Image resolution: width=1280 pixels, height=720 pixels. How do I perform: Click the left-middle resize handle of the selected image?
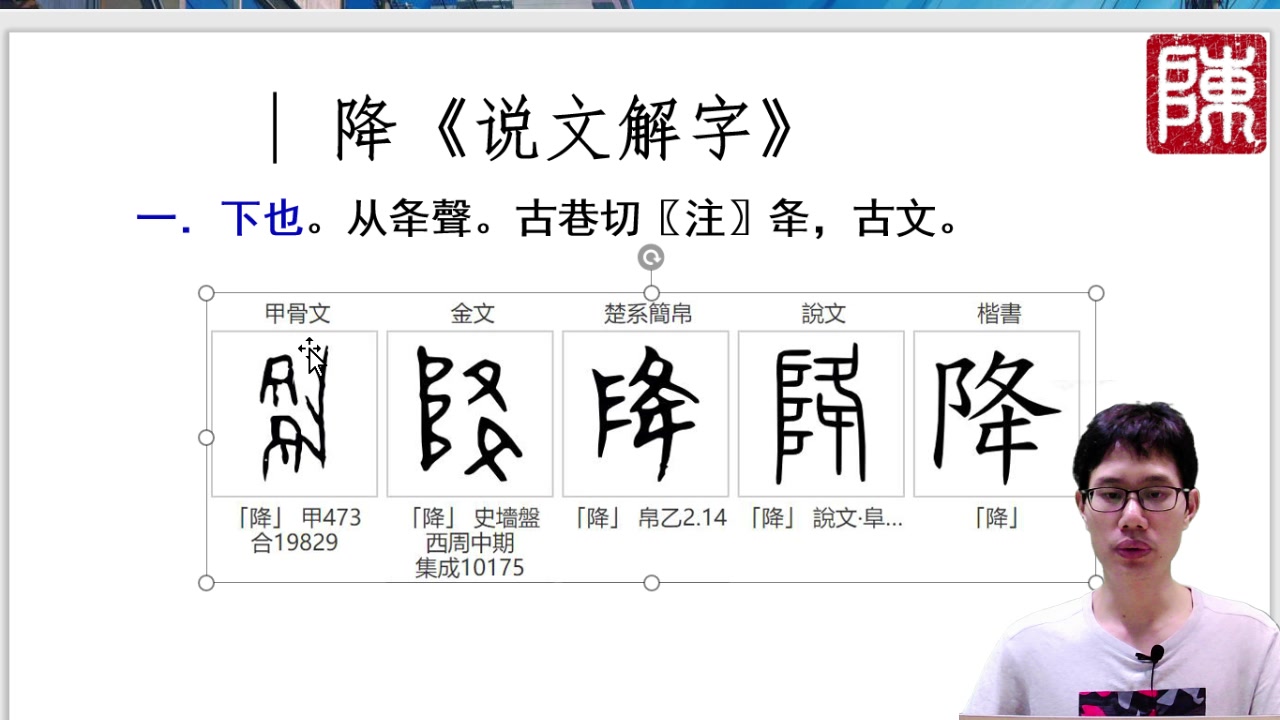[x=206, y=438]
